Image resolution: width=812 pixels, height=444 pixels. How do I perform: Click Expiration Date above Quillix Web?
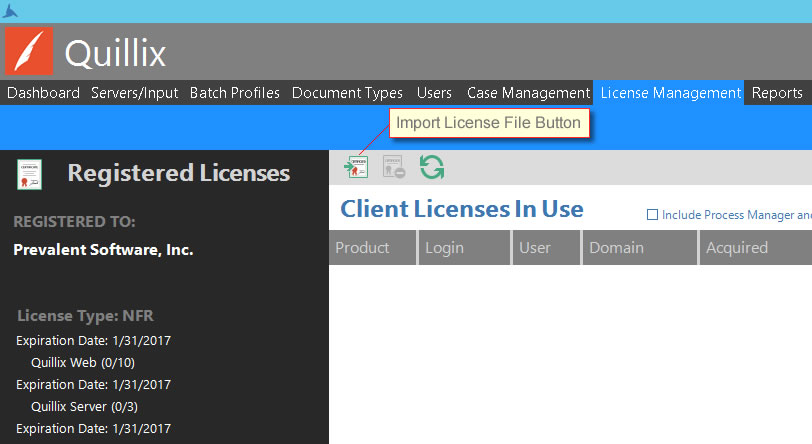pos(93,340)
